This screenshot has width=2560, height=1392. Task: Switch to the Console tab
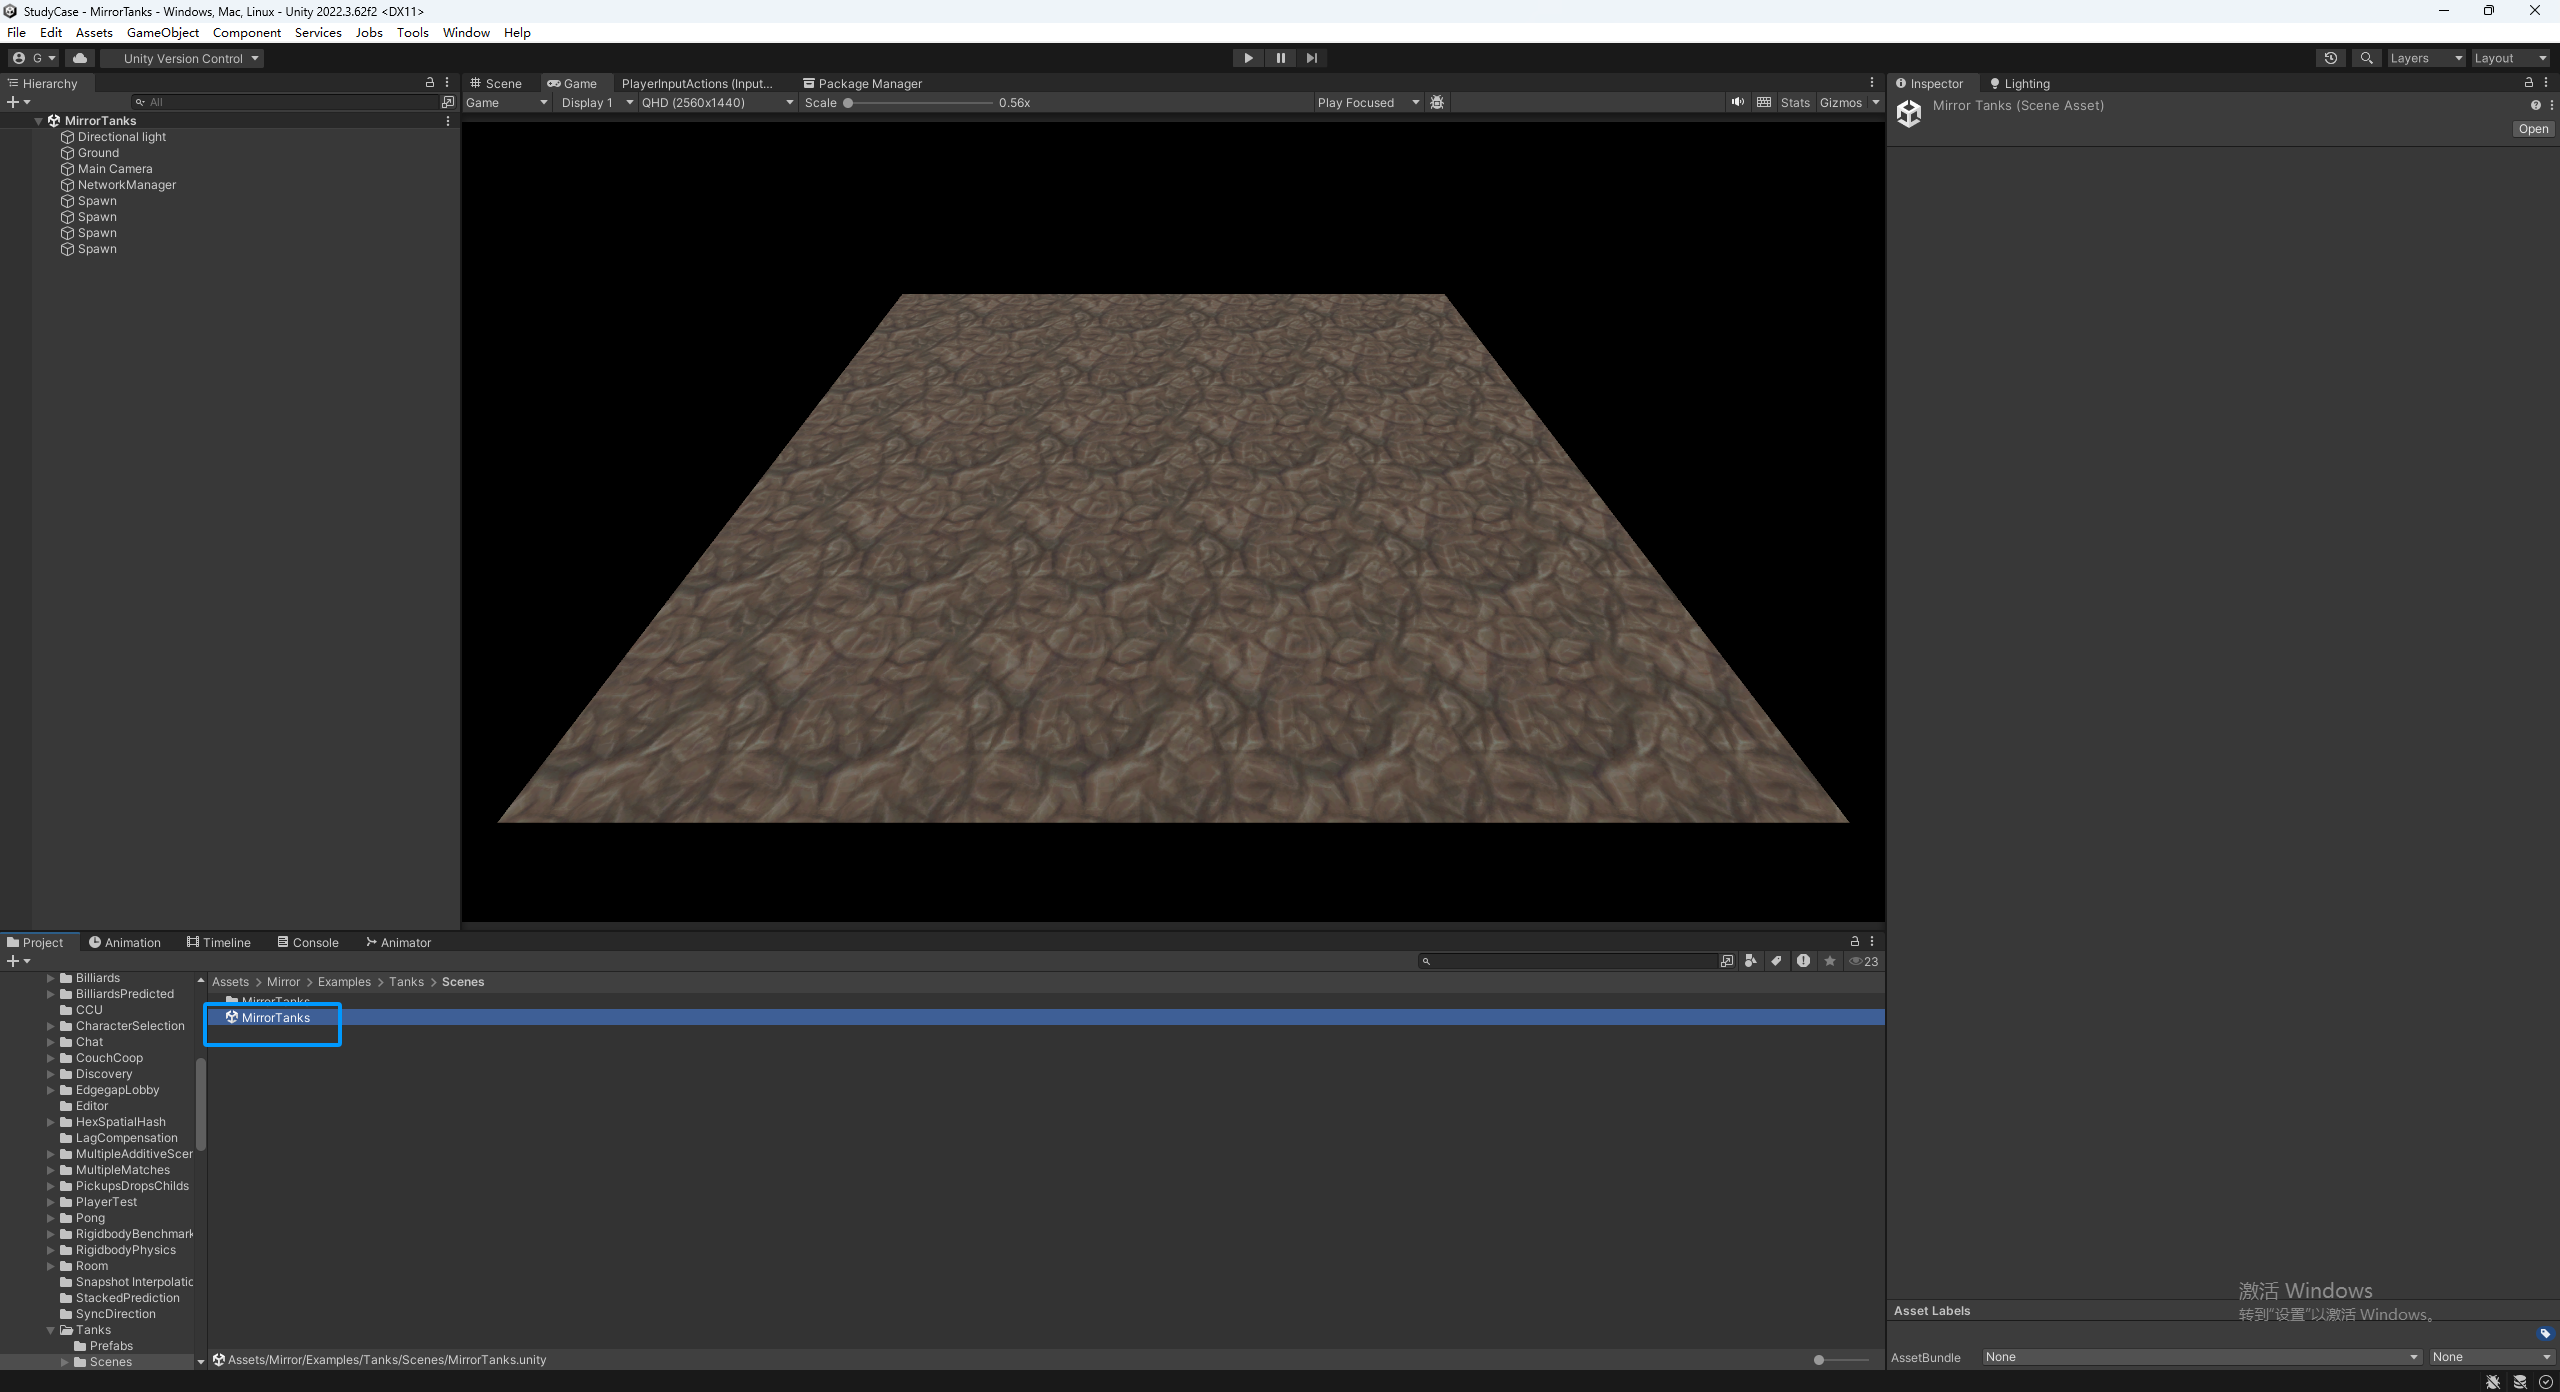[308, 942]
